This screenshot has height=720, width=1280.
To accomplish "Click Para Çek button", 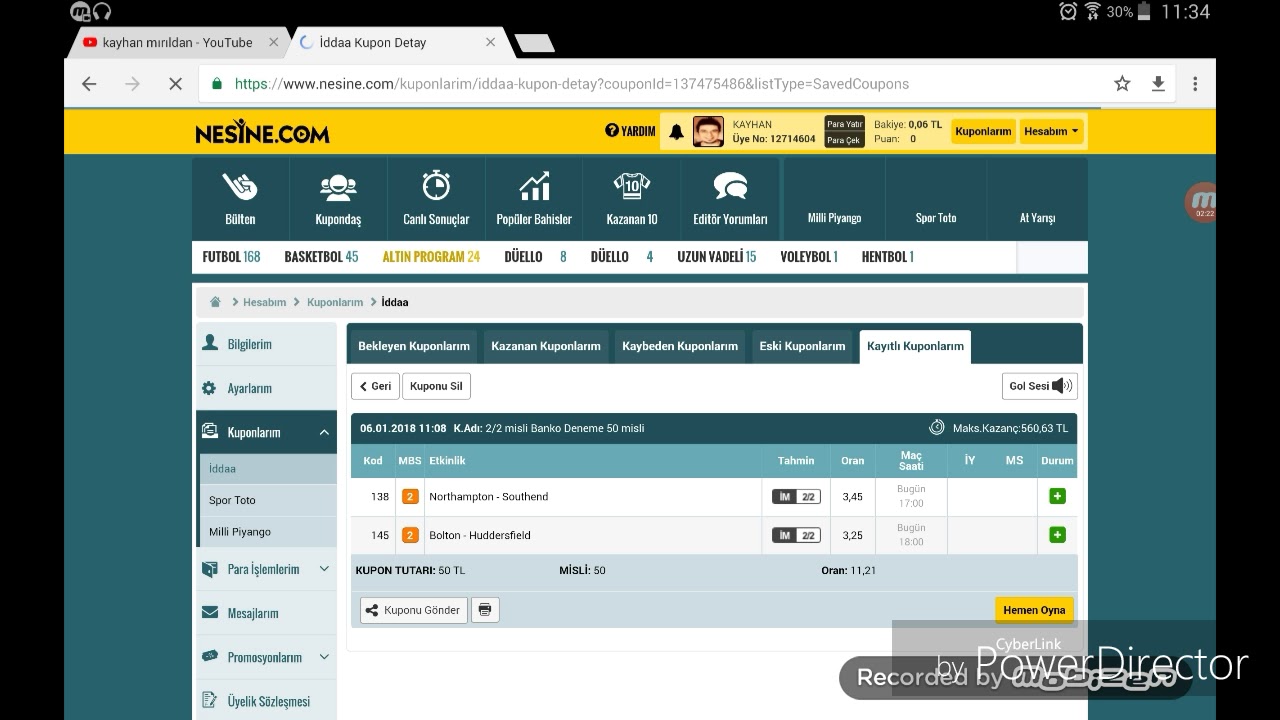I will coord(844,140).
